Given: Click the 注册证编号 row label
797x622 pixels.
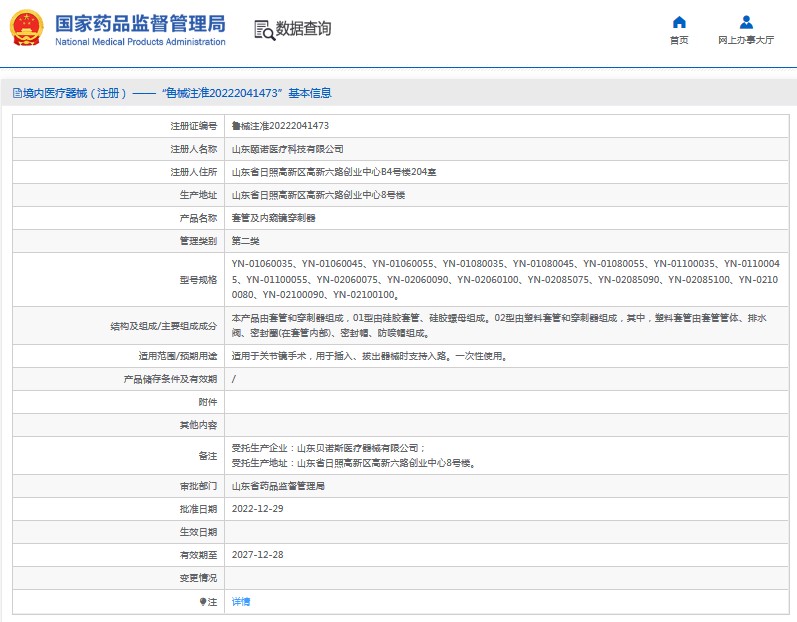Looking at the screenshot, I should pos(194,126).
